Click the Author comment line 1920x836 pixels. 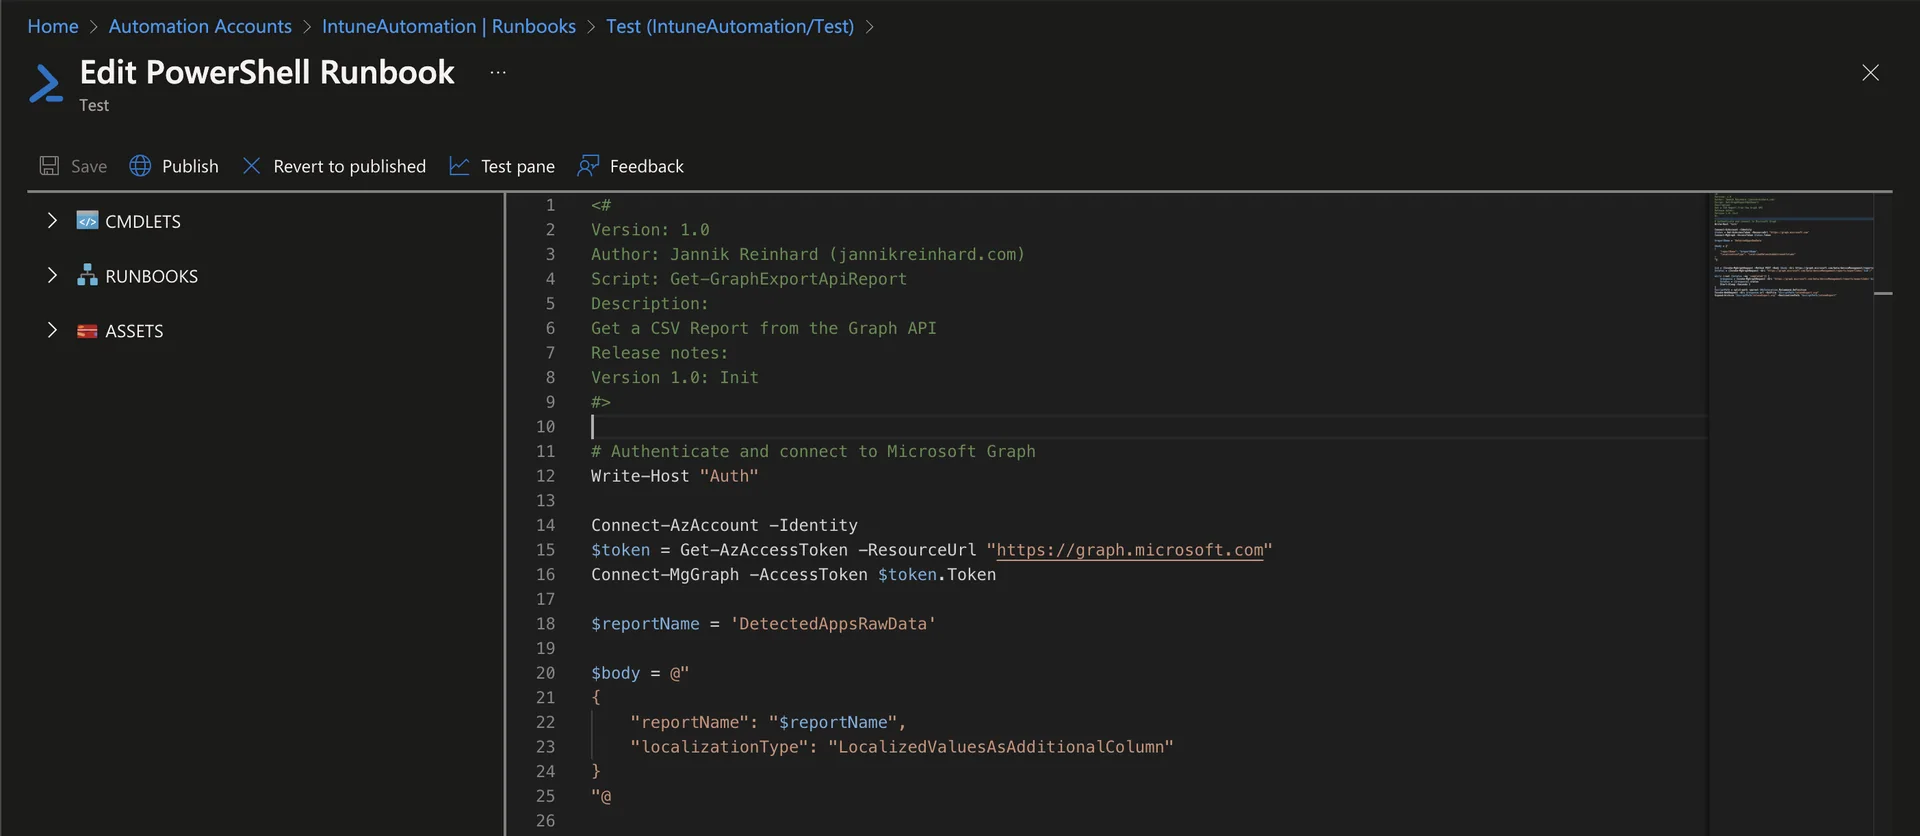point(807,254)
